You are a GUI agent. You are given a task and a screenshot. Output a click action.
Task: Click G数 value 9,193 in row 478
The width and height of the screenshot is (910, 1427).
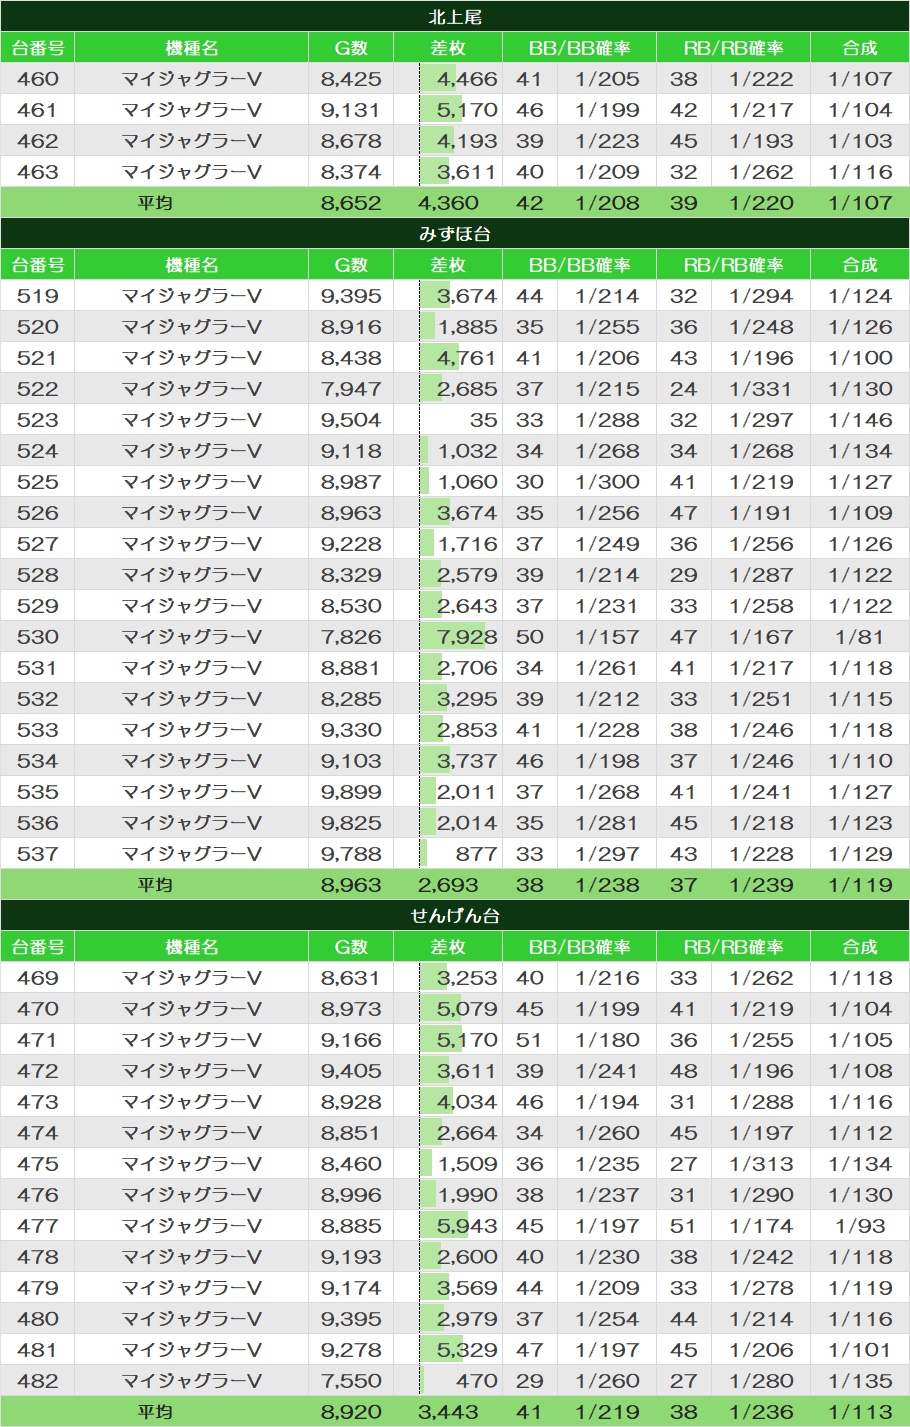pos(351,1257)
